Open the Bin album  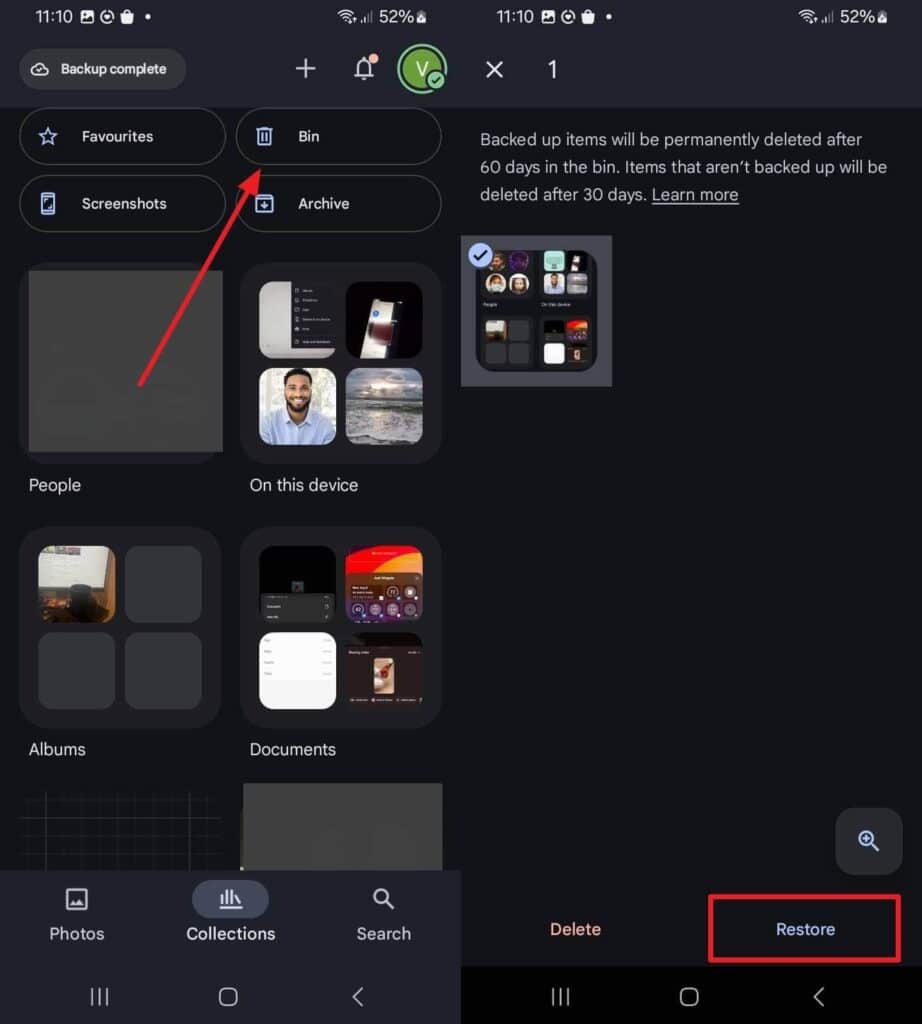(338, 136)
